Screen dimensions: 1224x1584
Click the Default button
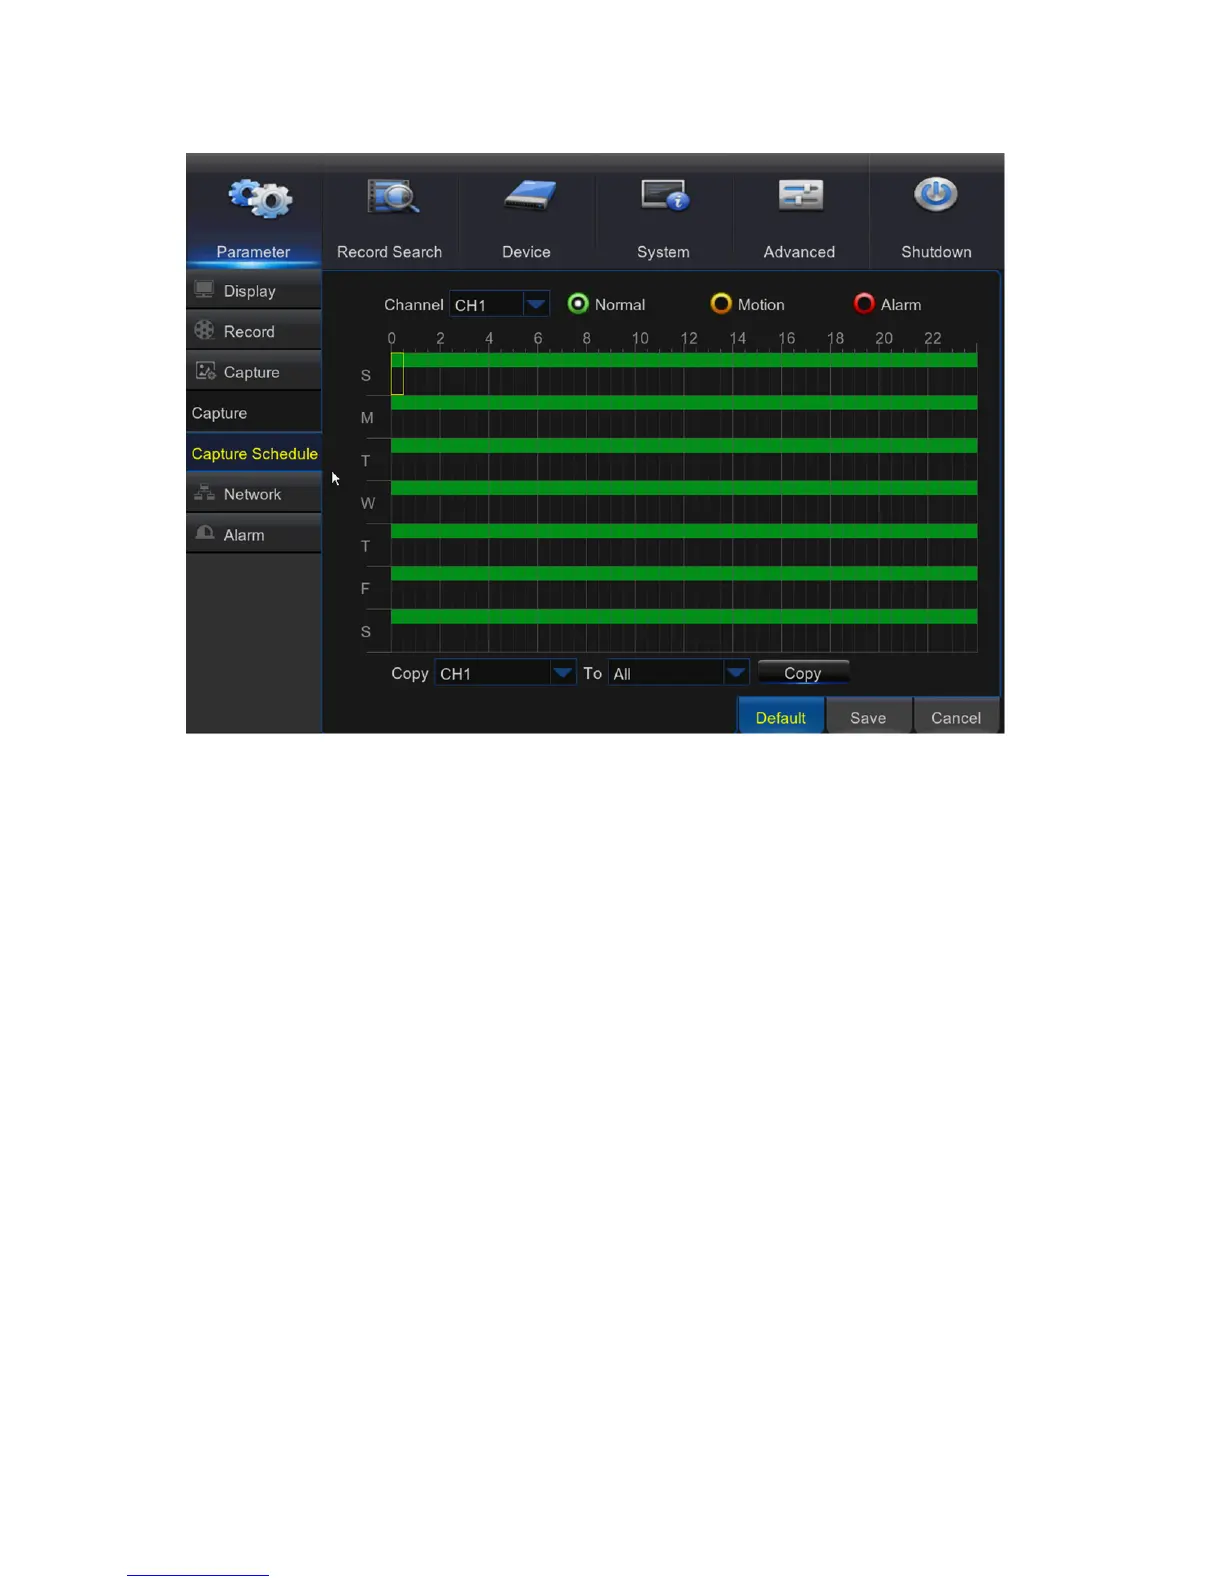point(781,717)
